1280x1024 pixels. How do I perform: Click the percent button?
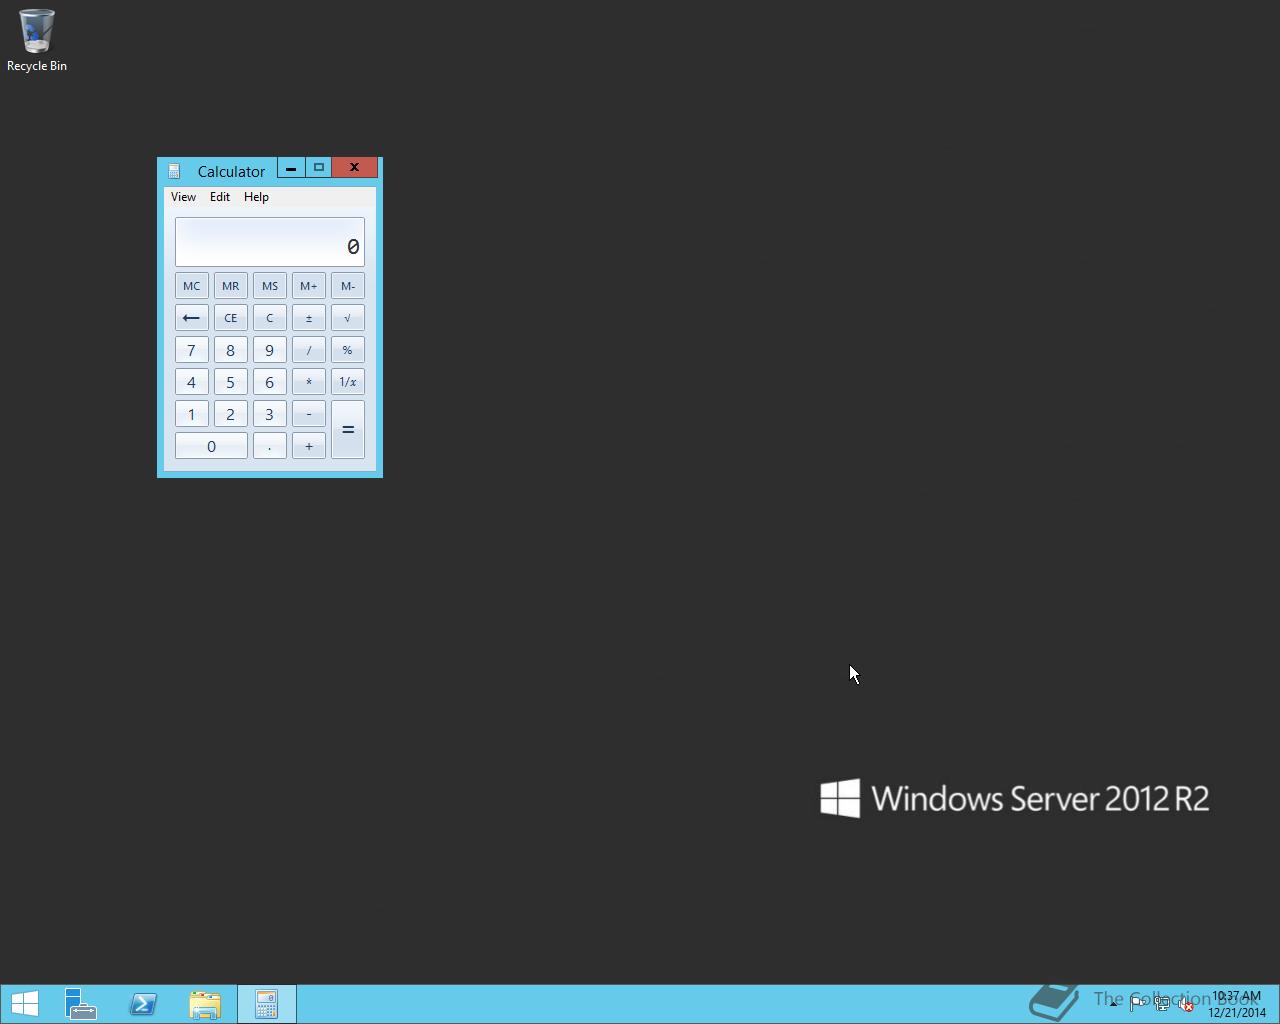point(347,350)
